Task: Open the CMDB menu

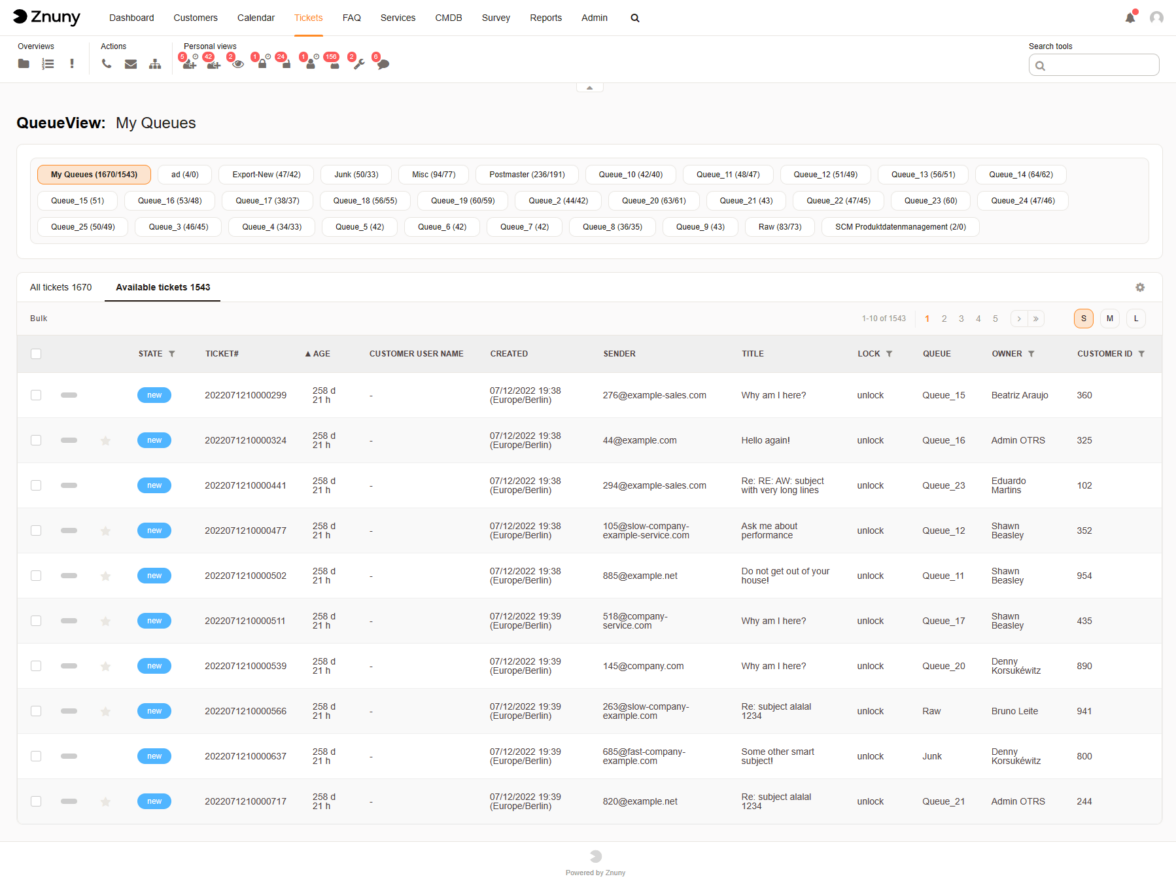Action: [x=448, y=18]
